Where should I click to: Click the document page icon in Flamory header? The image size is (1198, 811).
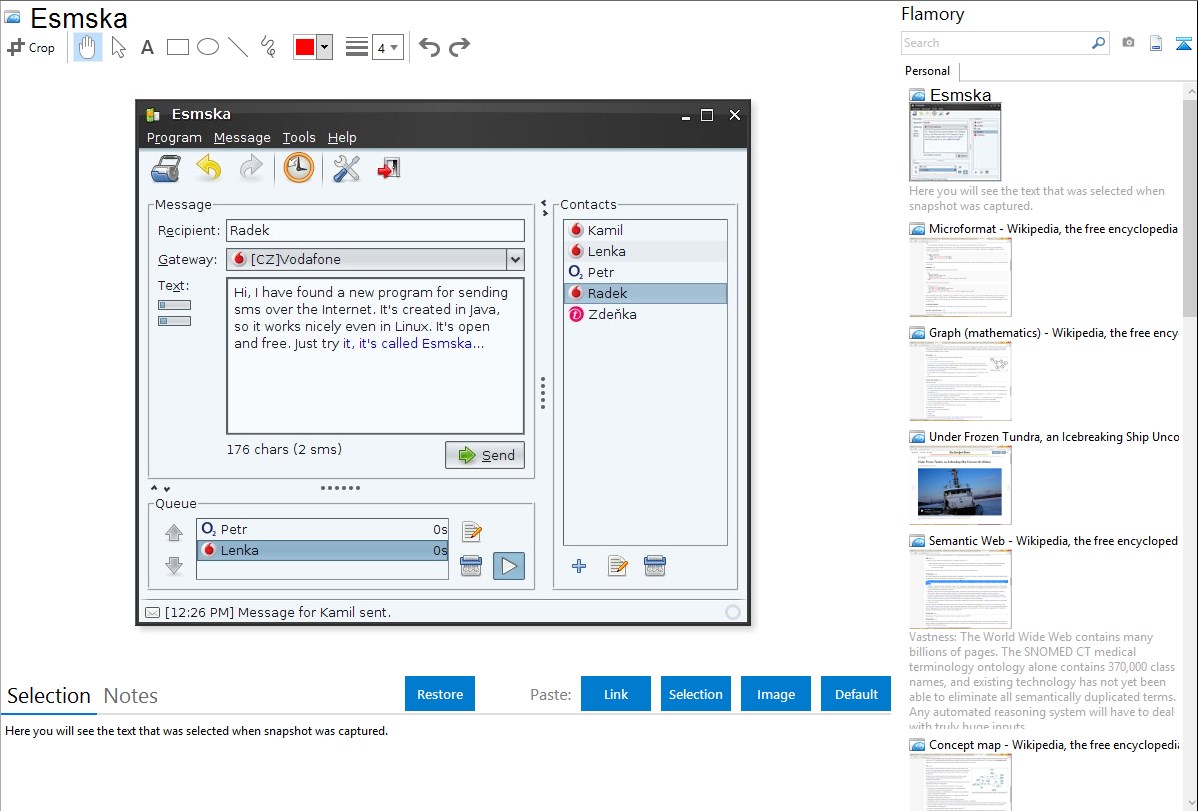(x=1156, y=43)
